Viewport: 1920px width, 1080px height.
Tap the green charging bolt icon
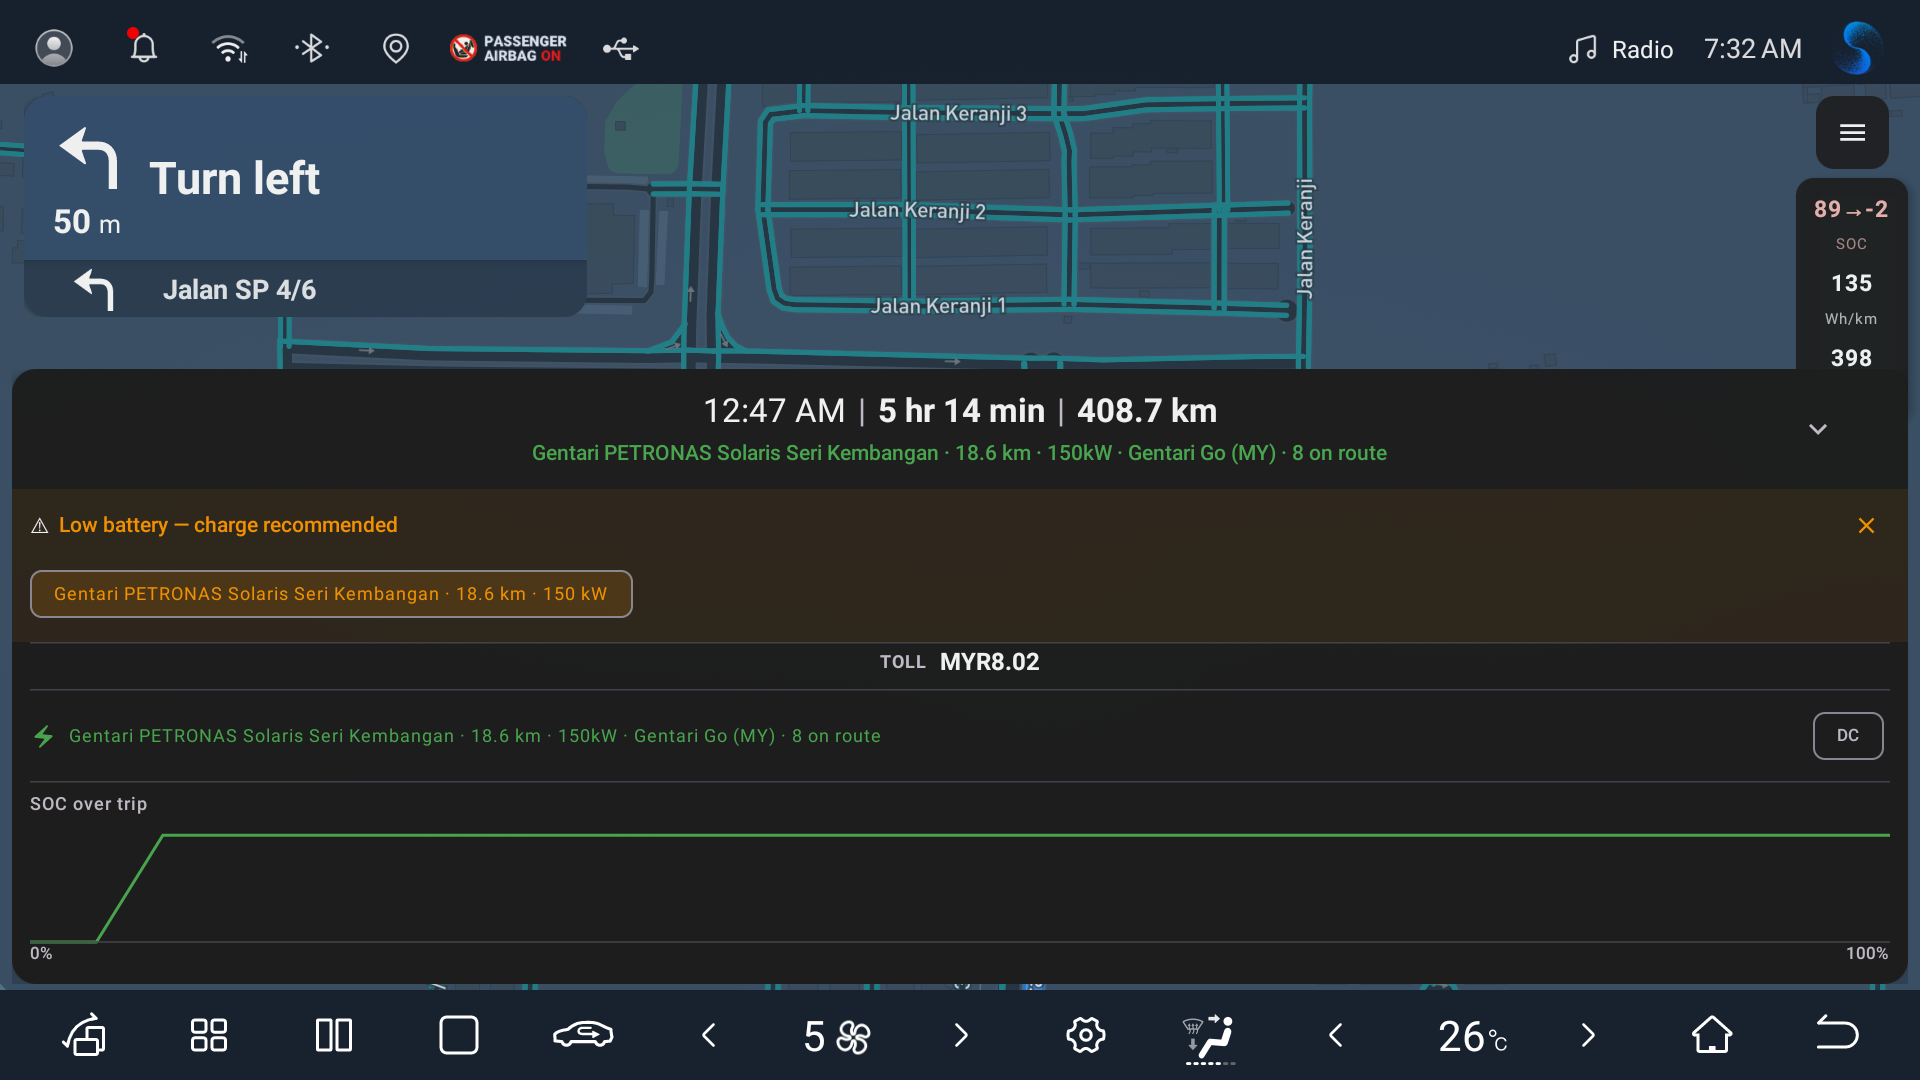[44, 737]
